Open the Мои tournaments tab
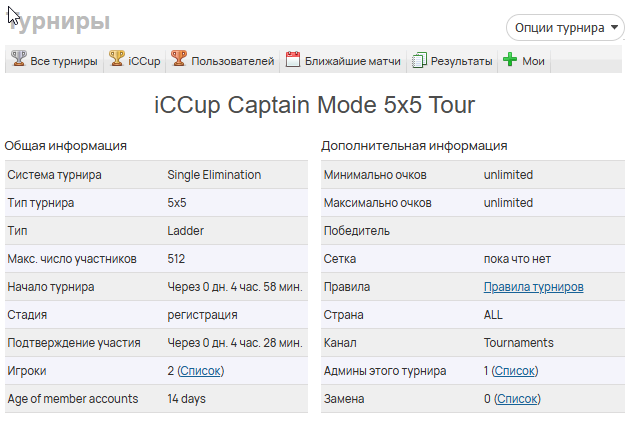Viewport: 632px width, 421px height. (524, 60)
